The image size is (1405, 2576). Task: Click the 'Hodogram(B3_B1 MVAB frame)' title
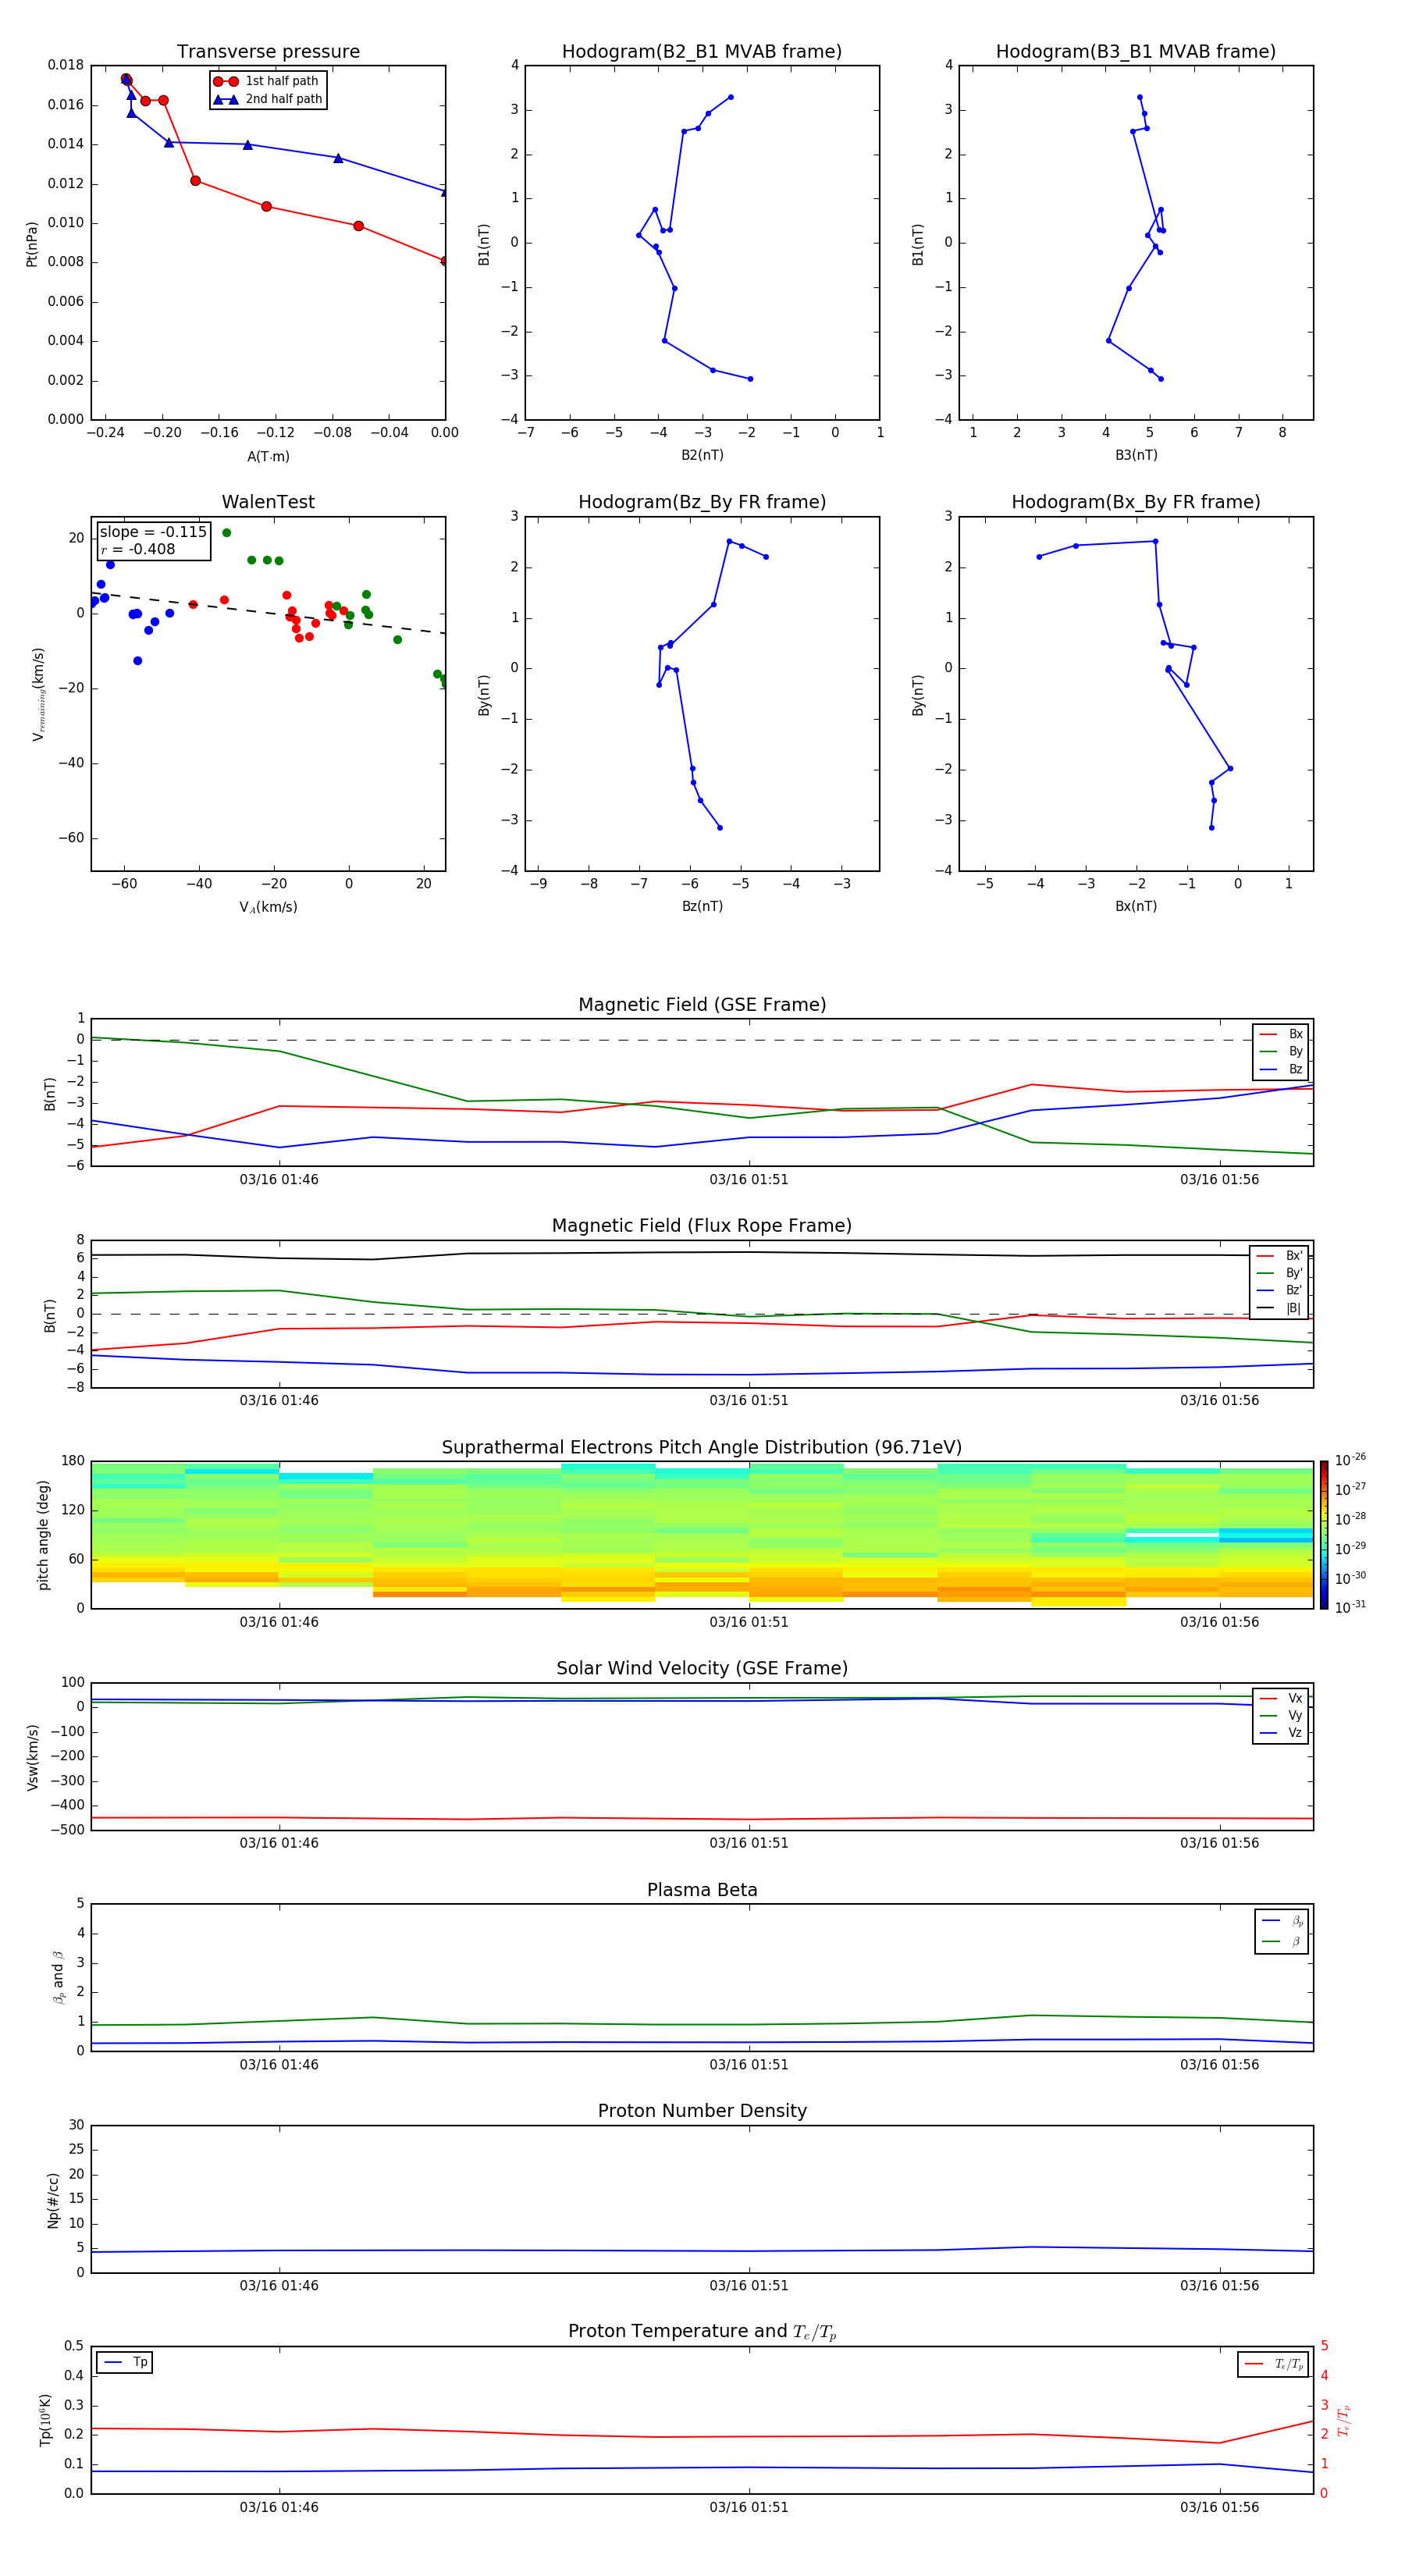pos(1136,52)
